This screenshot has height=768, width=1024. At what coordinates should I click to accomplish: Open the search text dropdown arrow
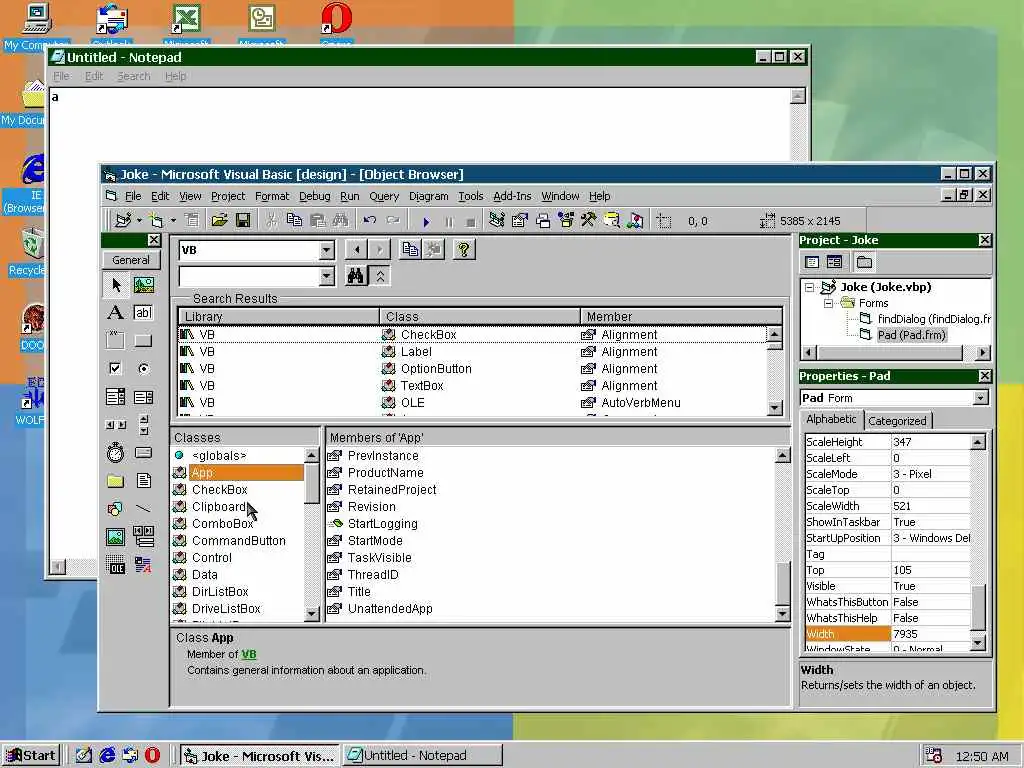click(327, 277)
